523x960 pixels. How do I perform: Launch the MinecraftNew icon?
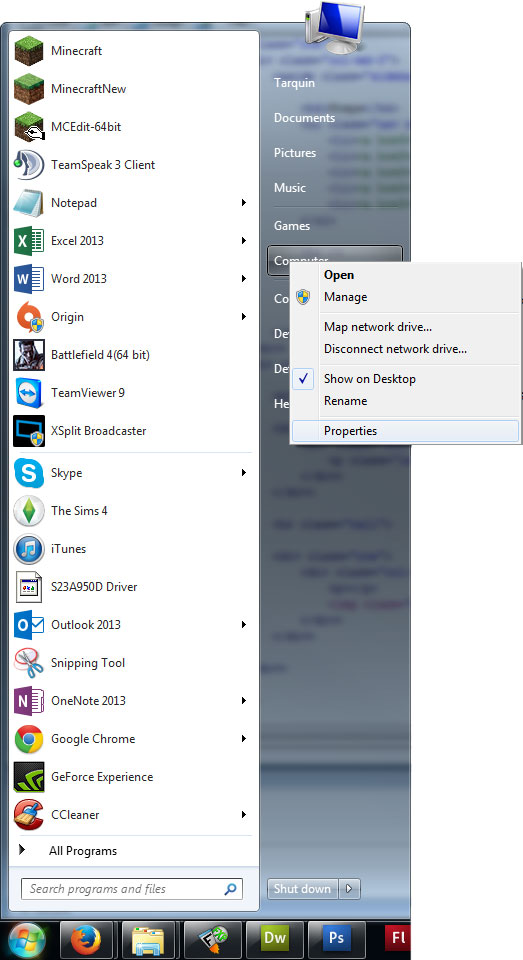point(29,89)
